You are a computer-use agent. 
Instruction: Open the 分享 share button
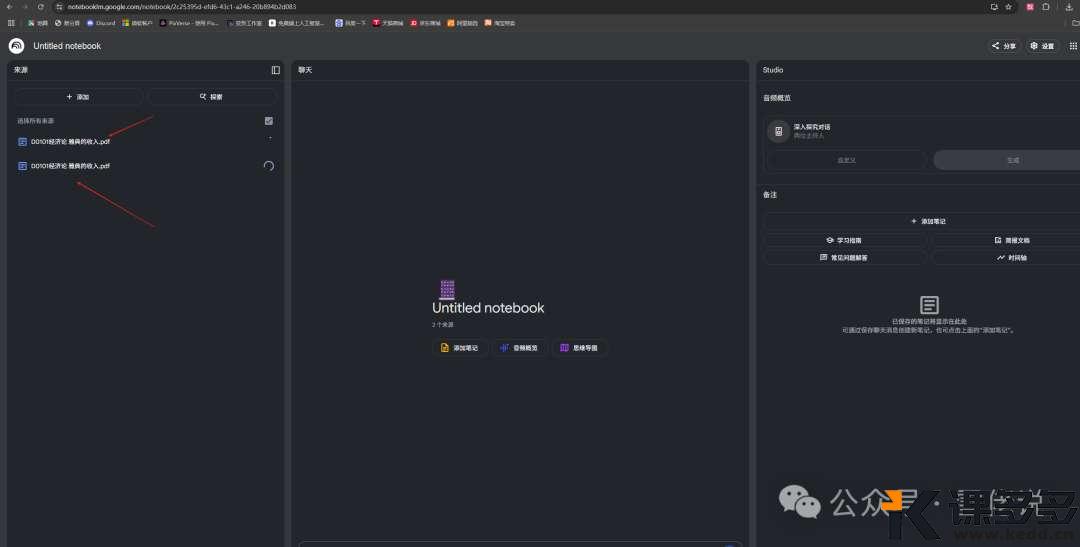click(x=1003, y=46)
